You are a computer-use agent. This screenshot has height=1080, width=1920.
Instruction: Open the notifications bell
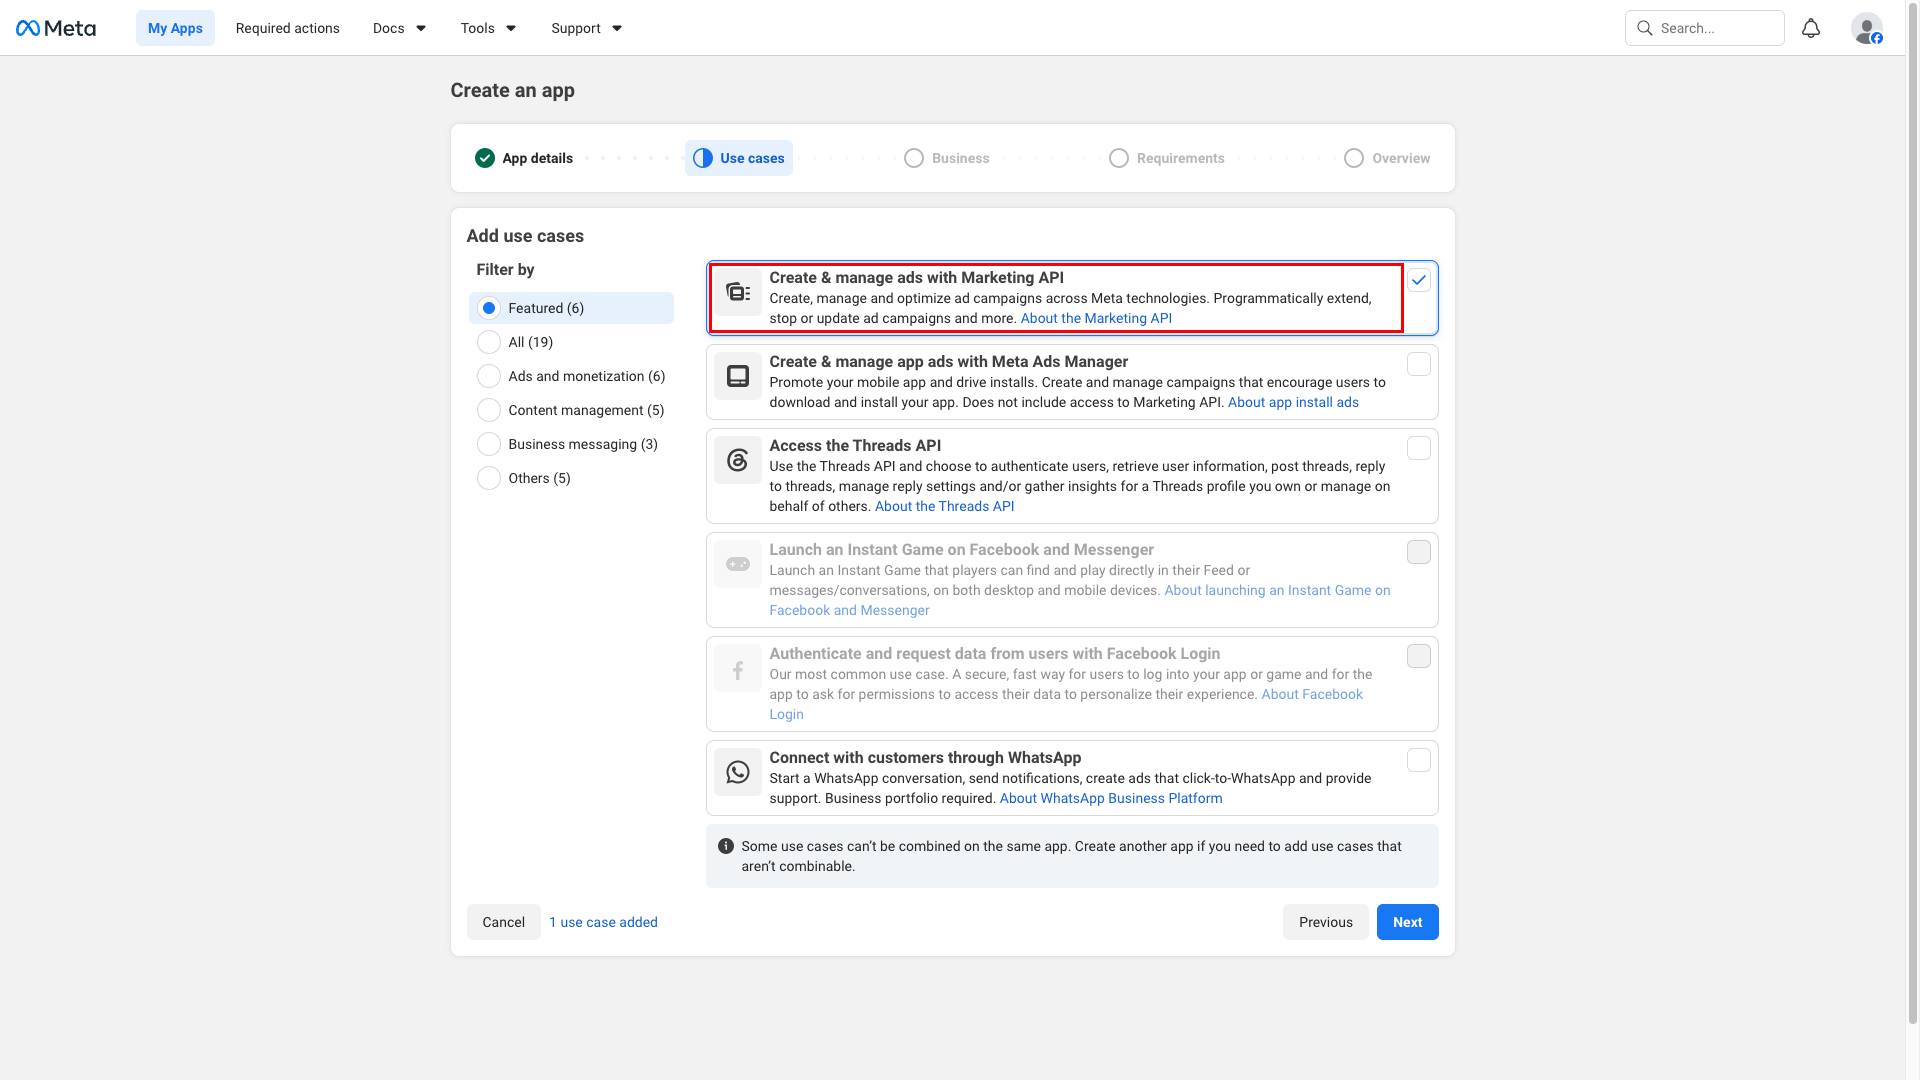click(x=1811, y=28)
